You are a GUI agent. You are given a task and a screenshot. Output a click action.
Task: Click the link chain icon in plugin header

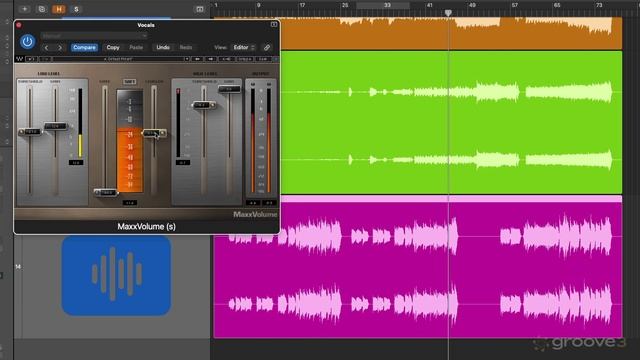point(267,47)
